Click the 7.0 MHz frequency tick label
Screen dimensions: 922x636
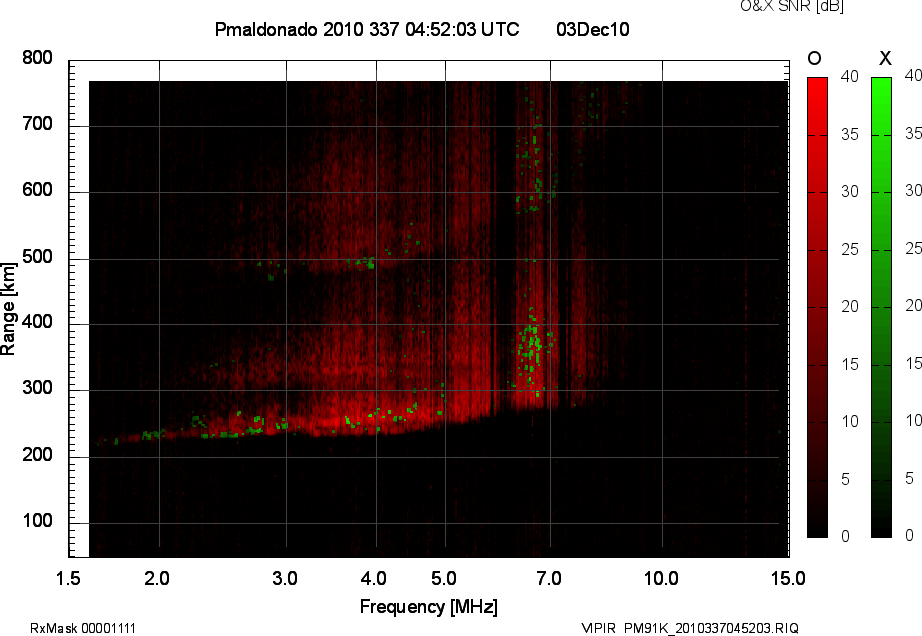pyautogui.click(x=548, y=578)
